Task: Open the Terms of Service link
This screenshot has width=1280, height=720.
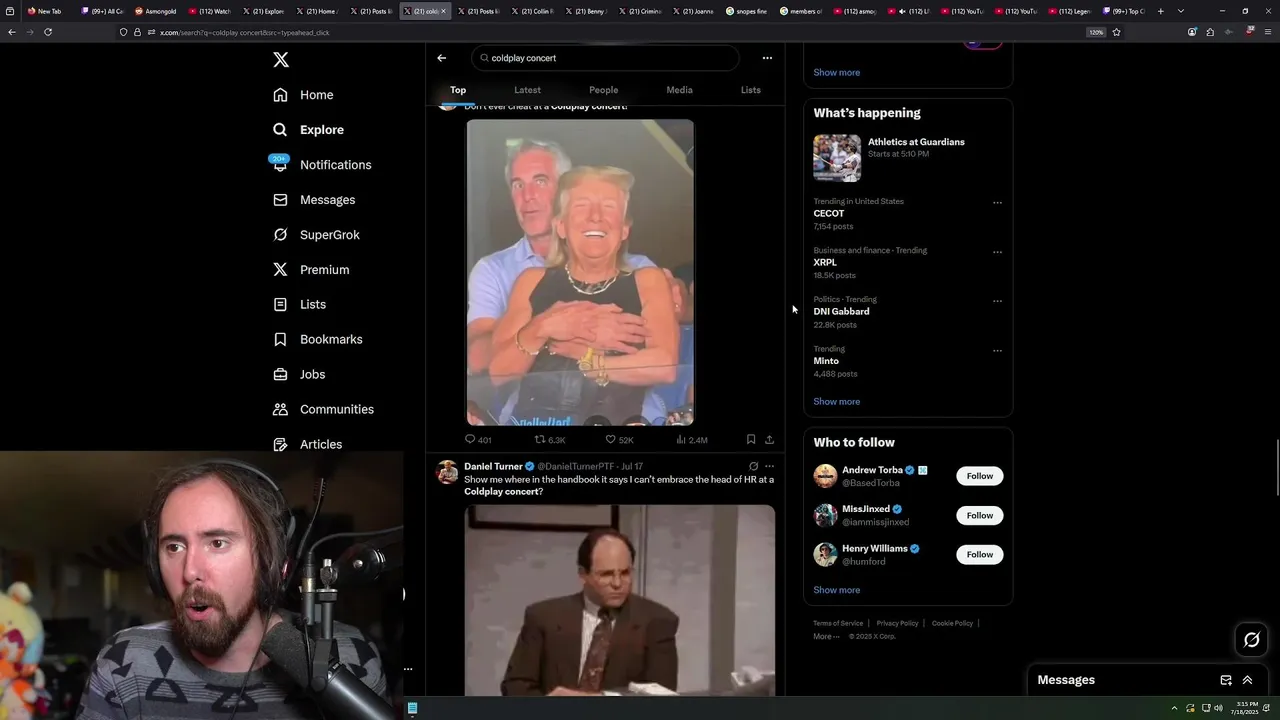Action: [838, 623]
